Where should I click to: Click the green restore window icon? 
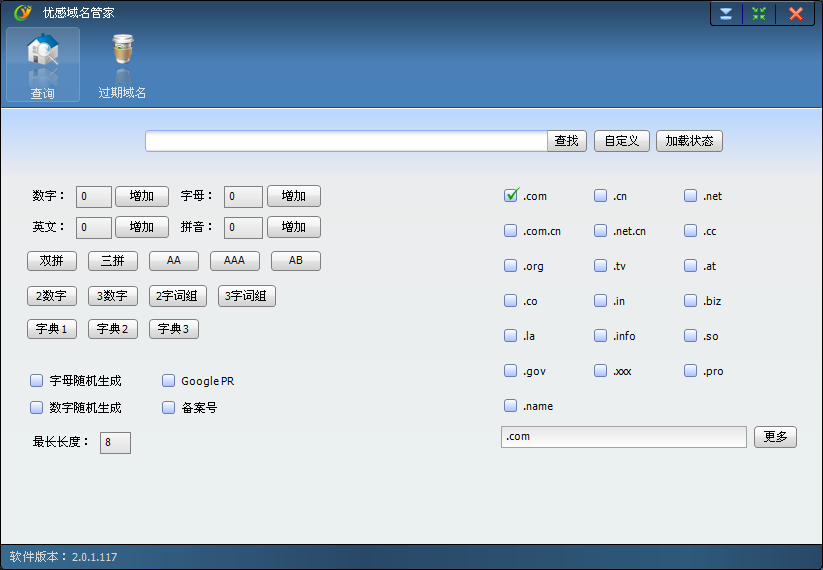pos(759,14)
